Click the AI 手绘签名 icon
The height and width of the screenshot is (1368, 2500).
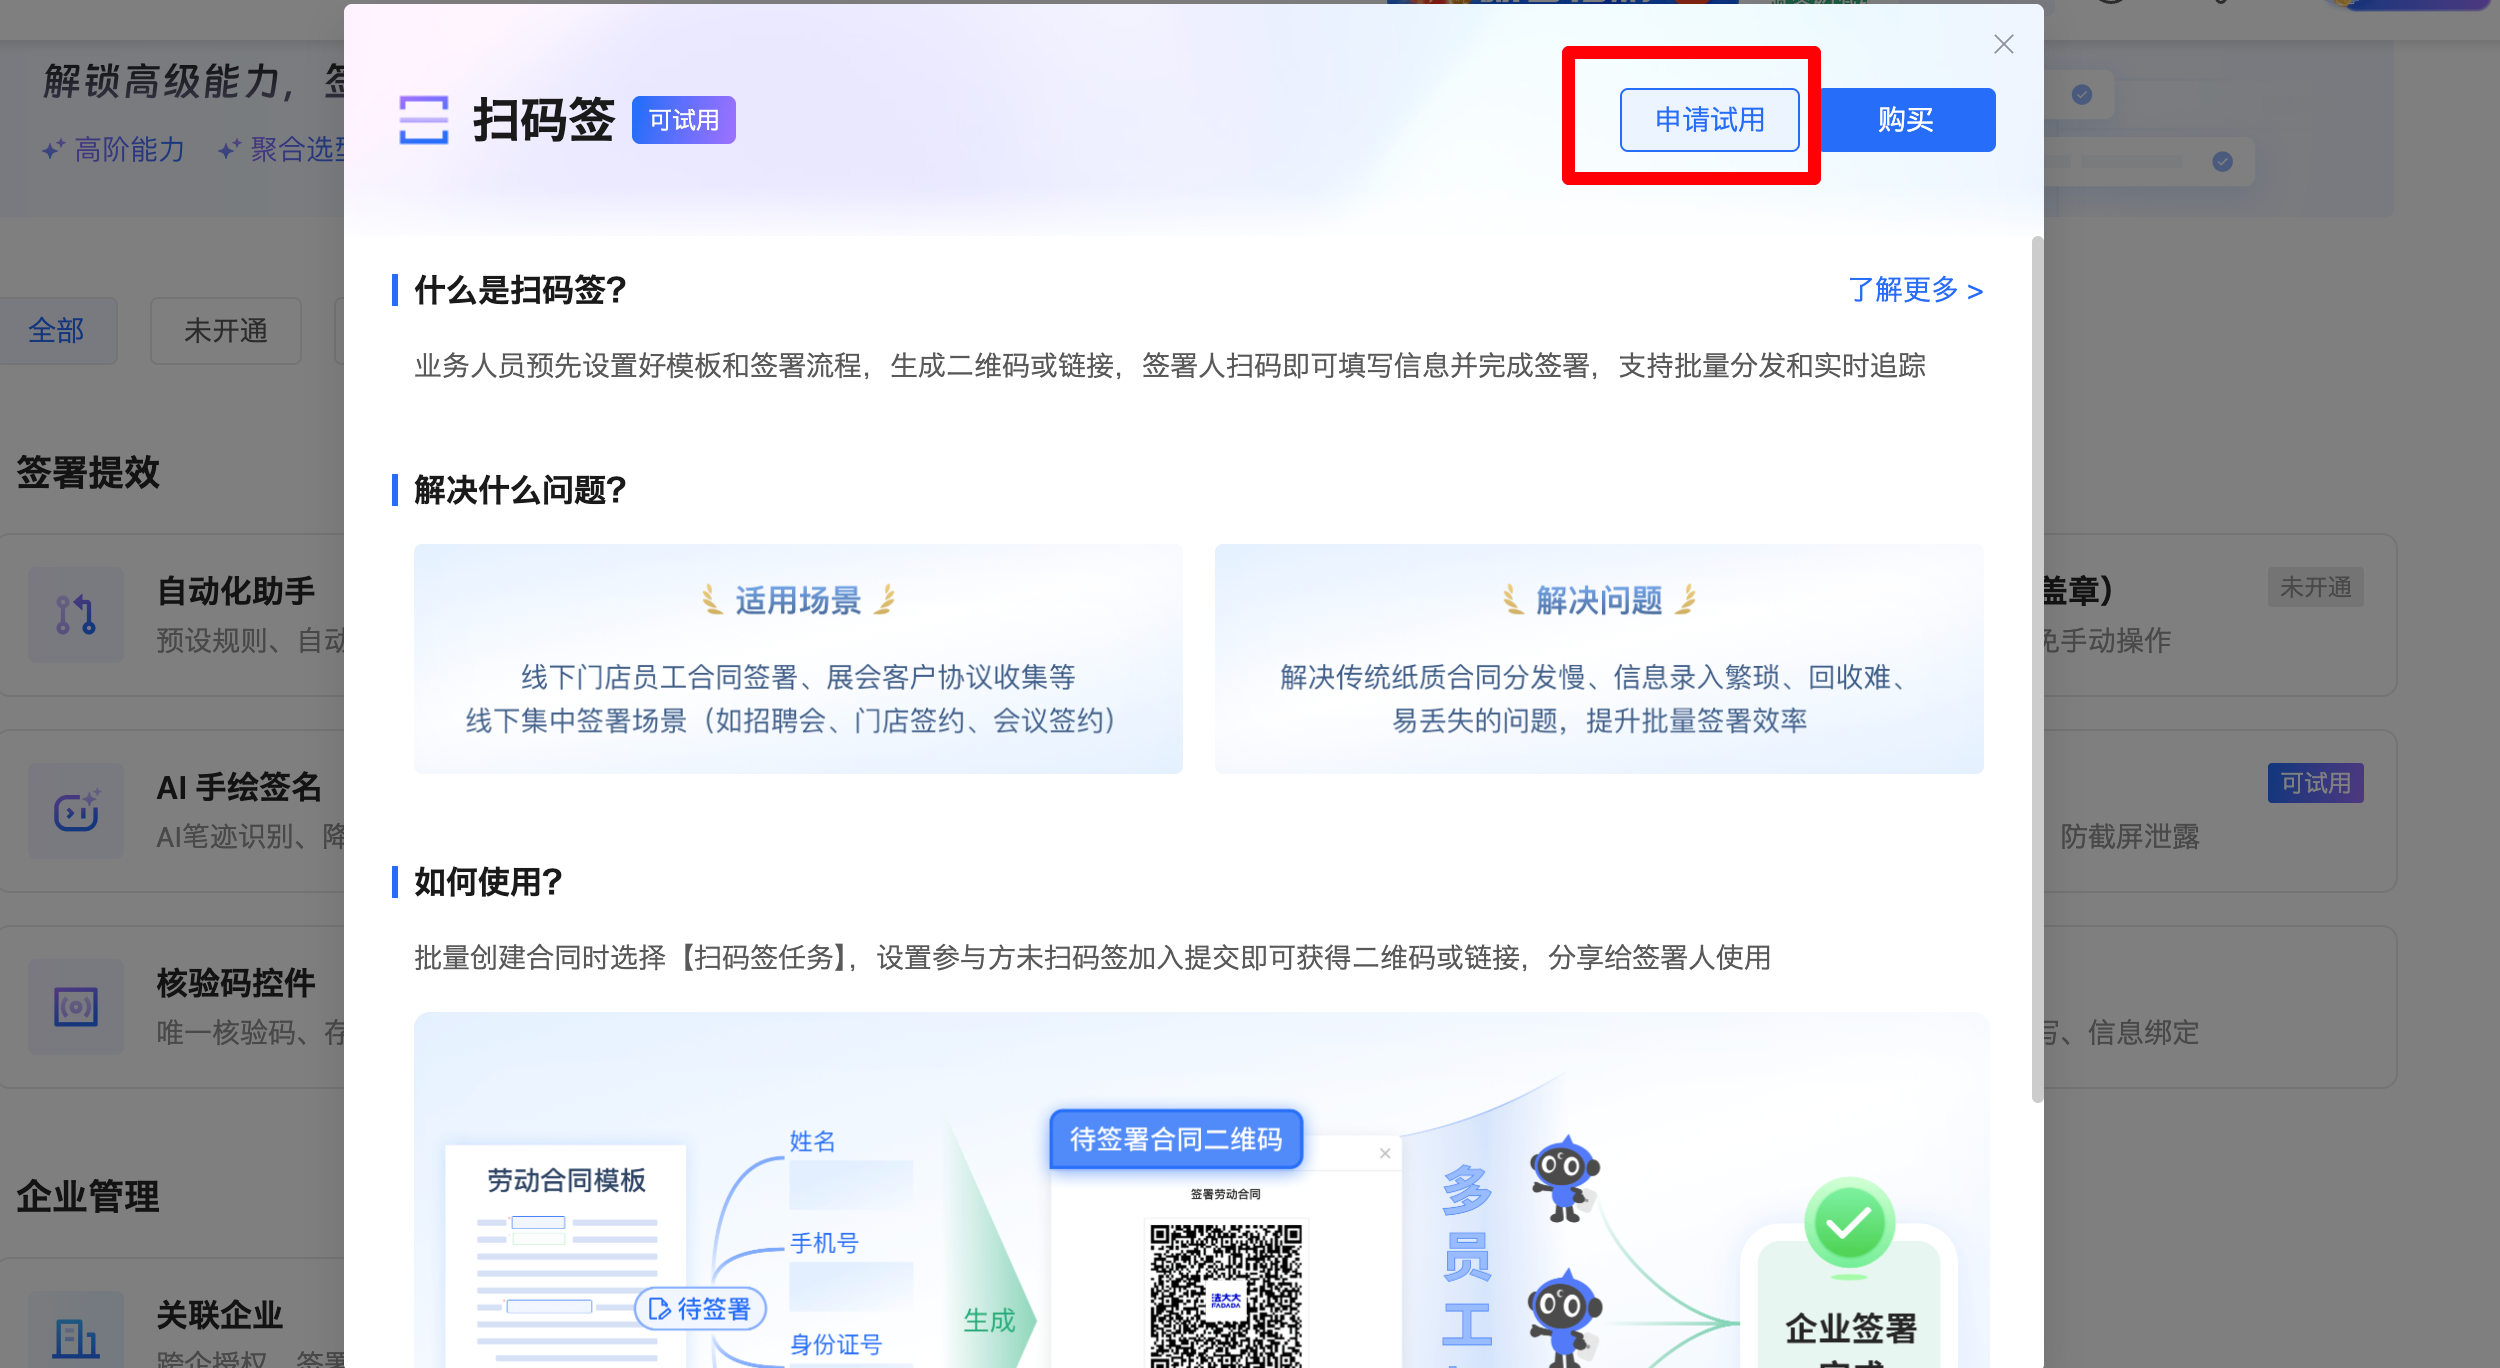point(76,811)
